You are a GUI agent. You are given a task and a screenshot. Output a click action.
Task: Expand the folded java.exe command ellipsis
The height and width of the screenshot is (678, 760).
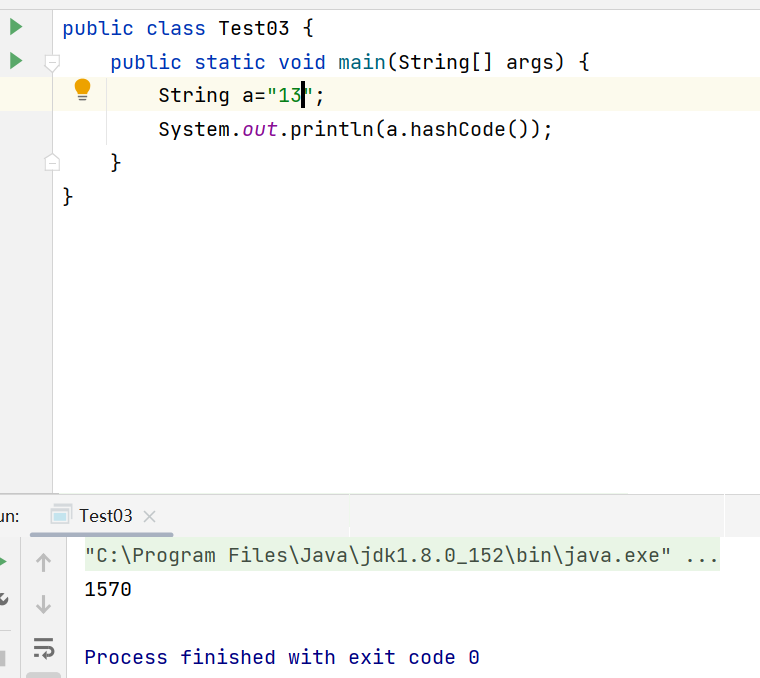click(x=703, y=556)
